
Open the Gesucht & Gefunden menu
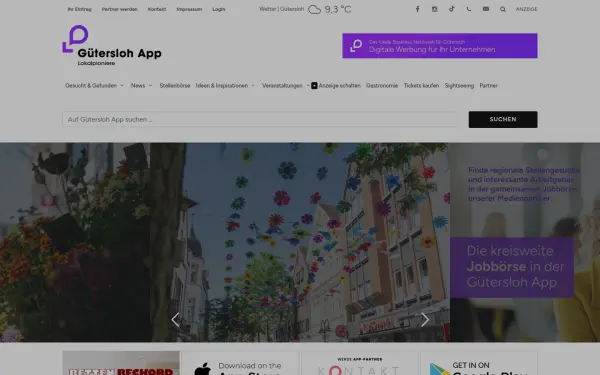pyautogui.click(x=91, y=85)
